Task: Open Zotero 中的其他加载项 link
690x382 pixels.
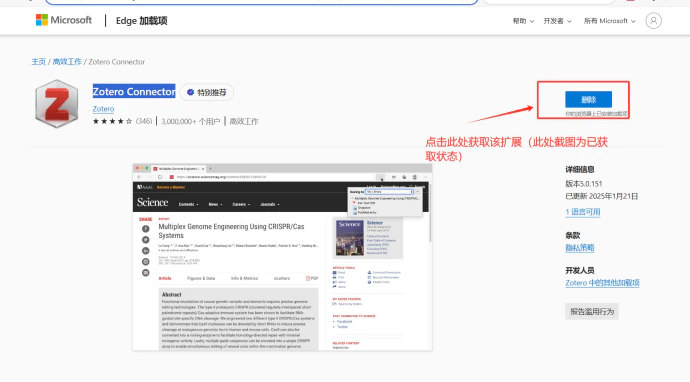Action: (602, 283)
